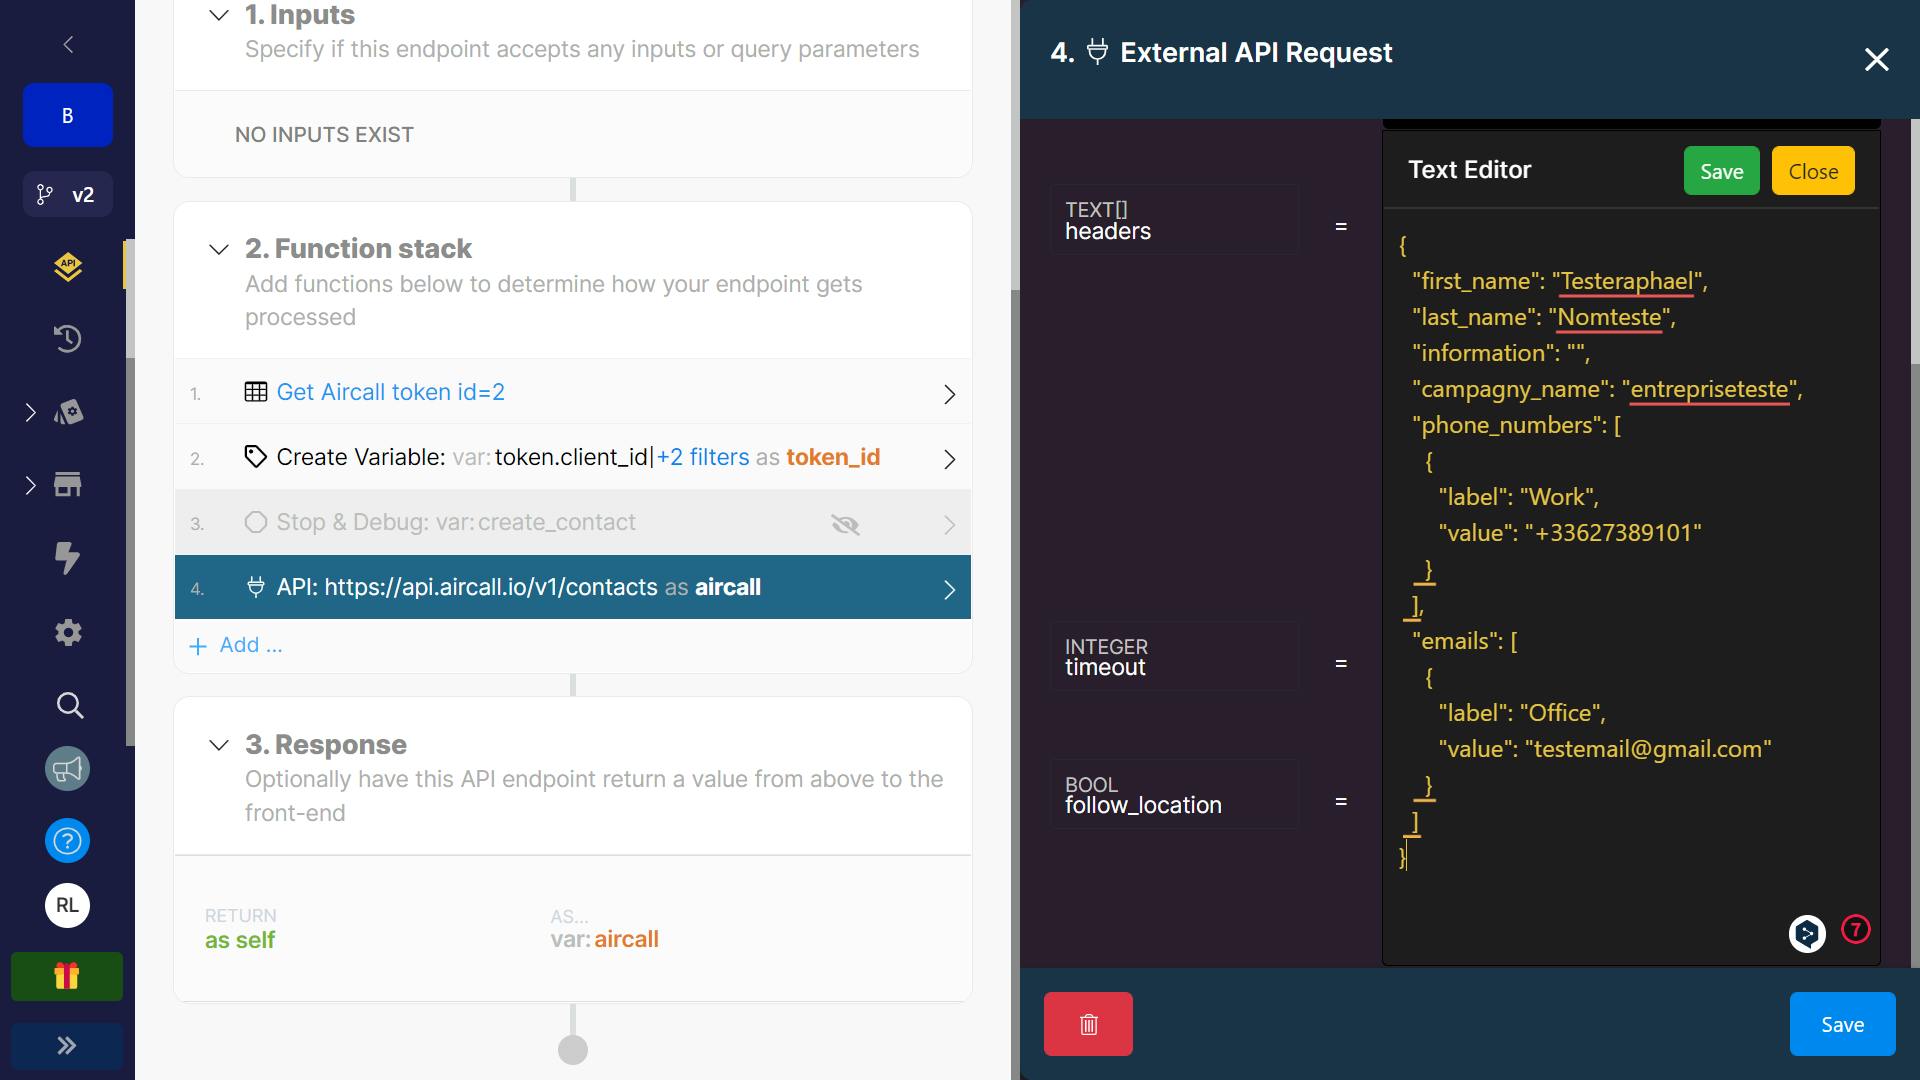This screenshot has height=1080, width=1920.
Task: Open the marketplace store icon
Action: [68, 485]
